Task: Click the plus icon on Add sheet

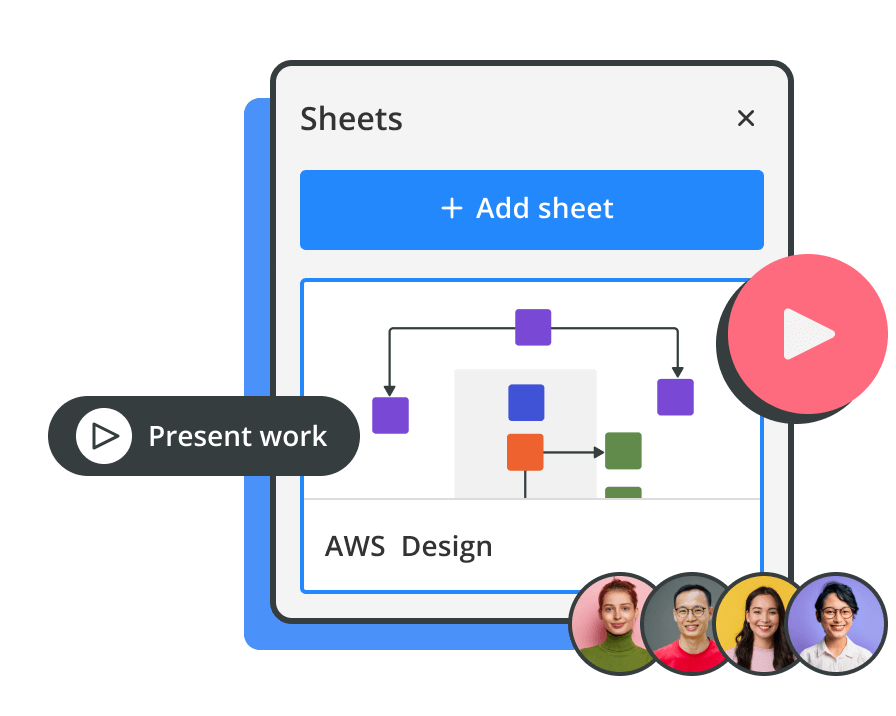Action: pos(452,208)
